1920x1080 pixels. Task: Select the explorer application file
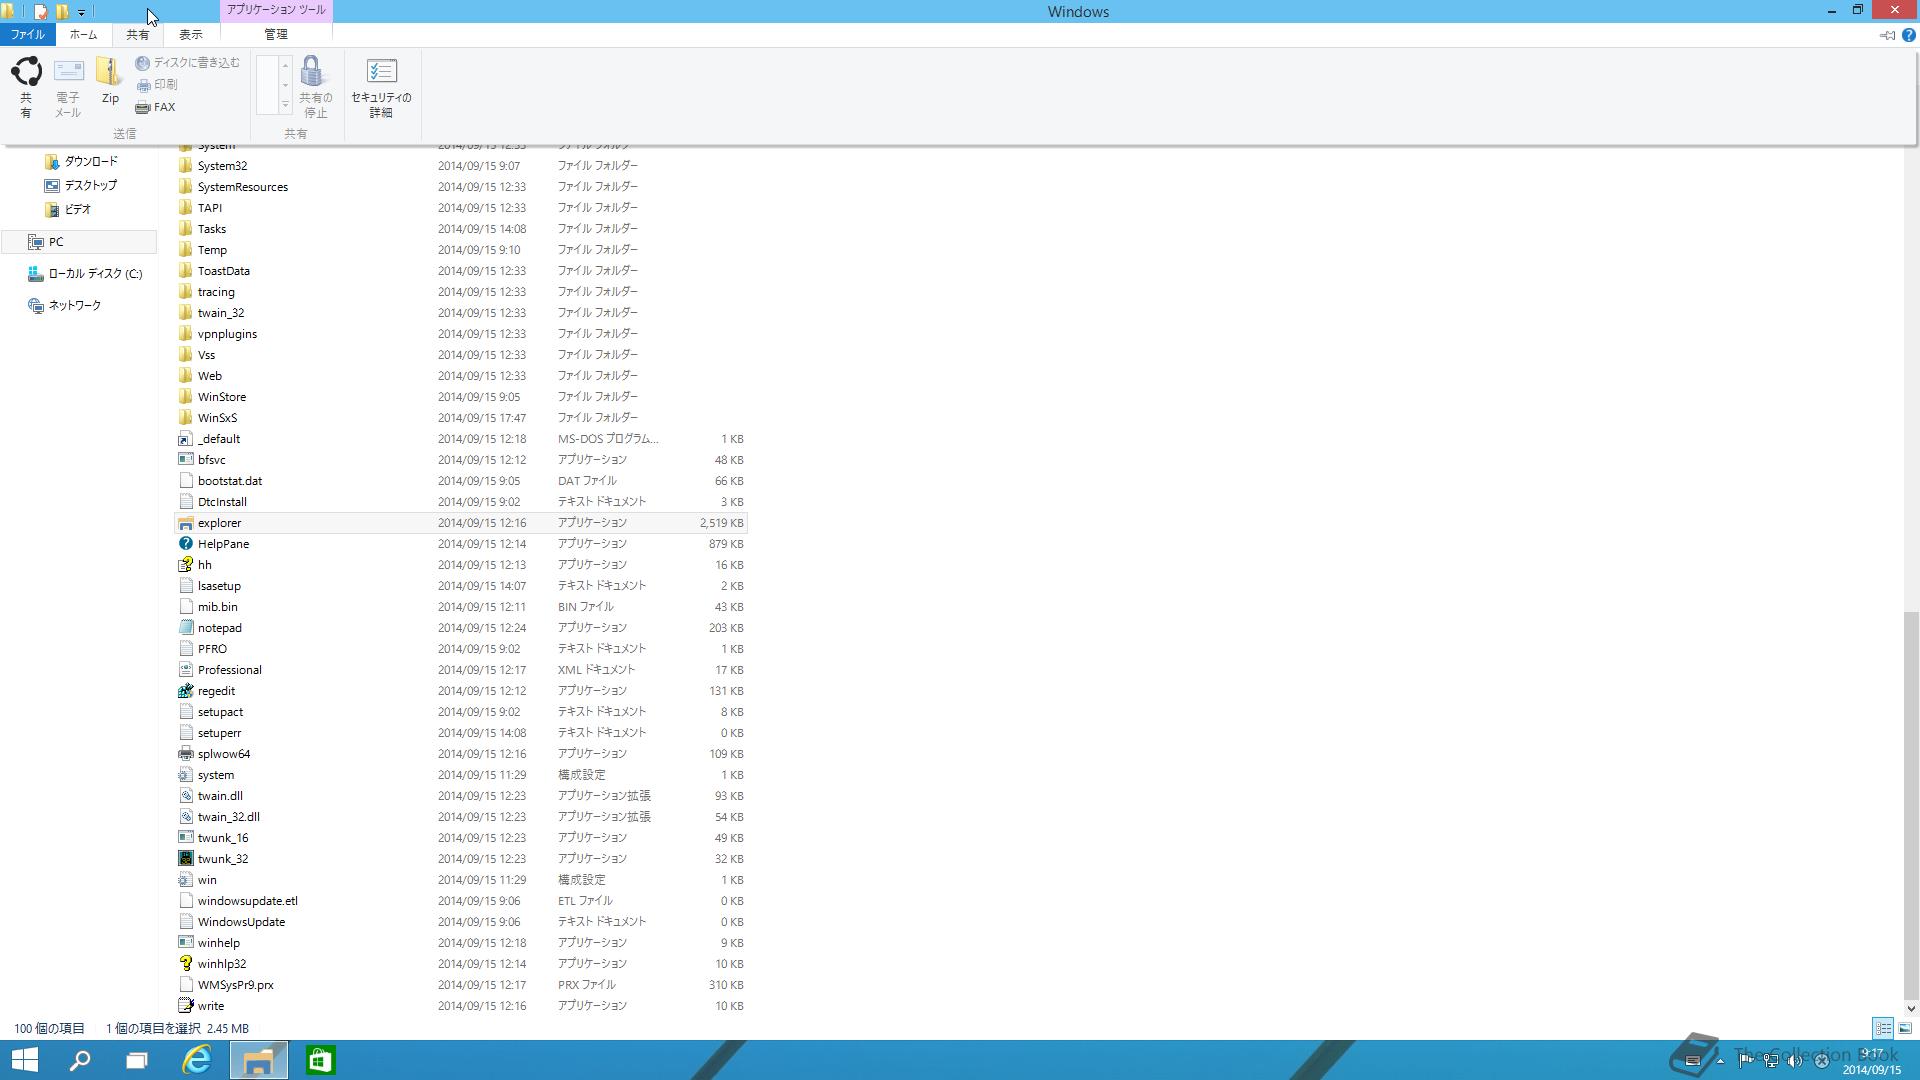pyautogui.click(x=461, y=523)
